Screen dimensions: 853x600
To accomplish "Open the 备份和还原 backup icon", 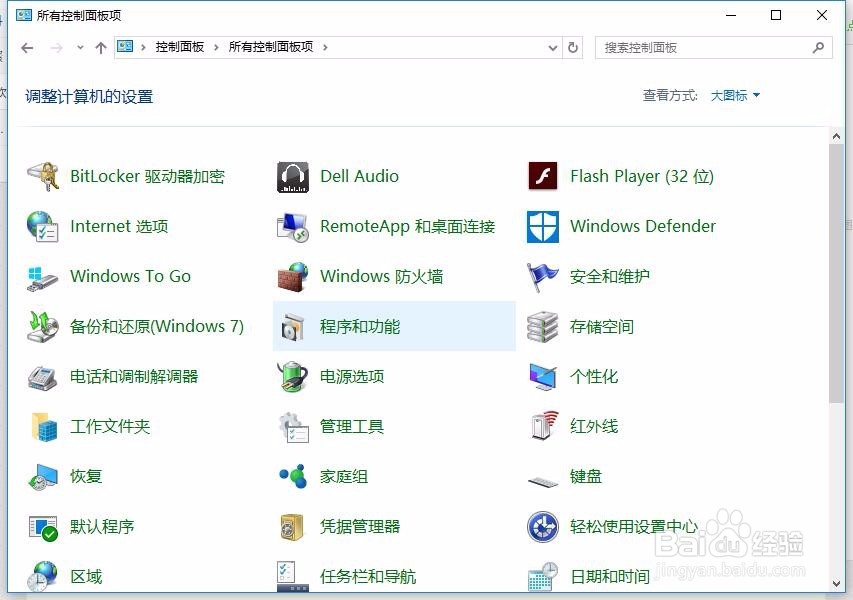I will [43, 326].
